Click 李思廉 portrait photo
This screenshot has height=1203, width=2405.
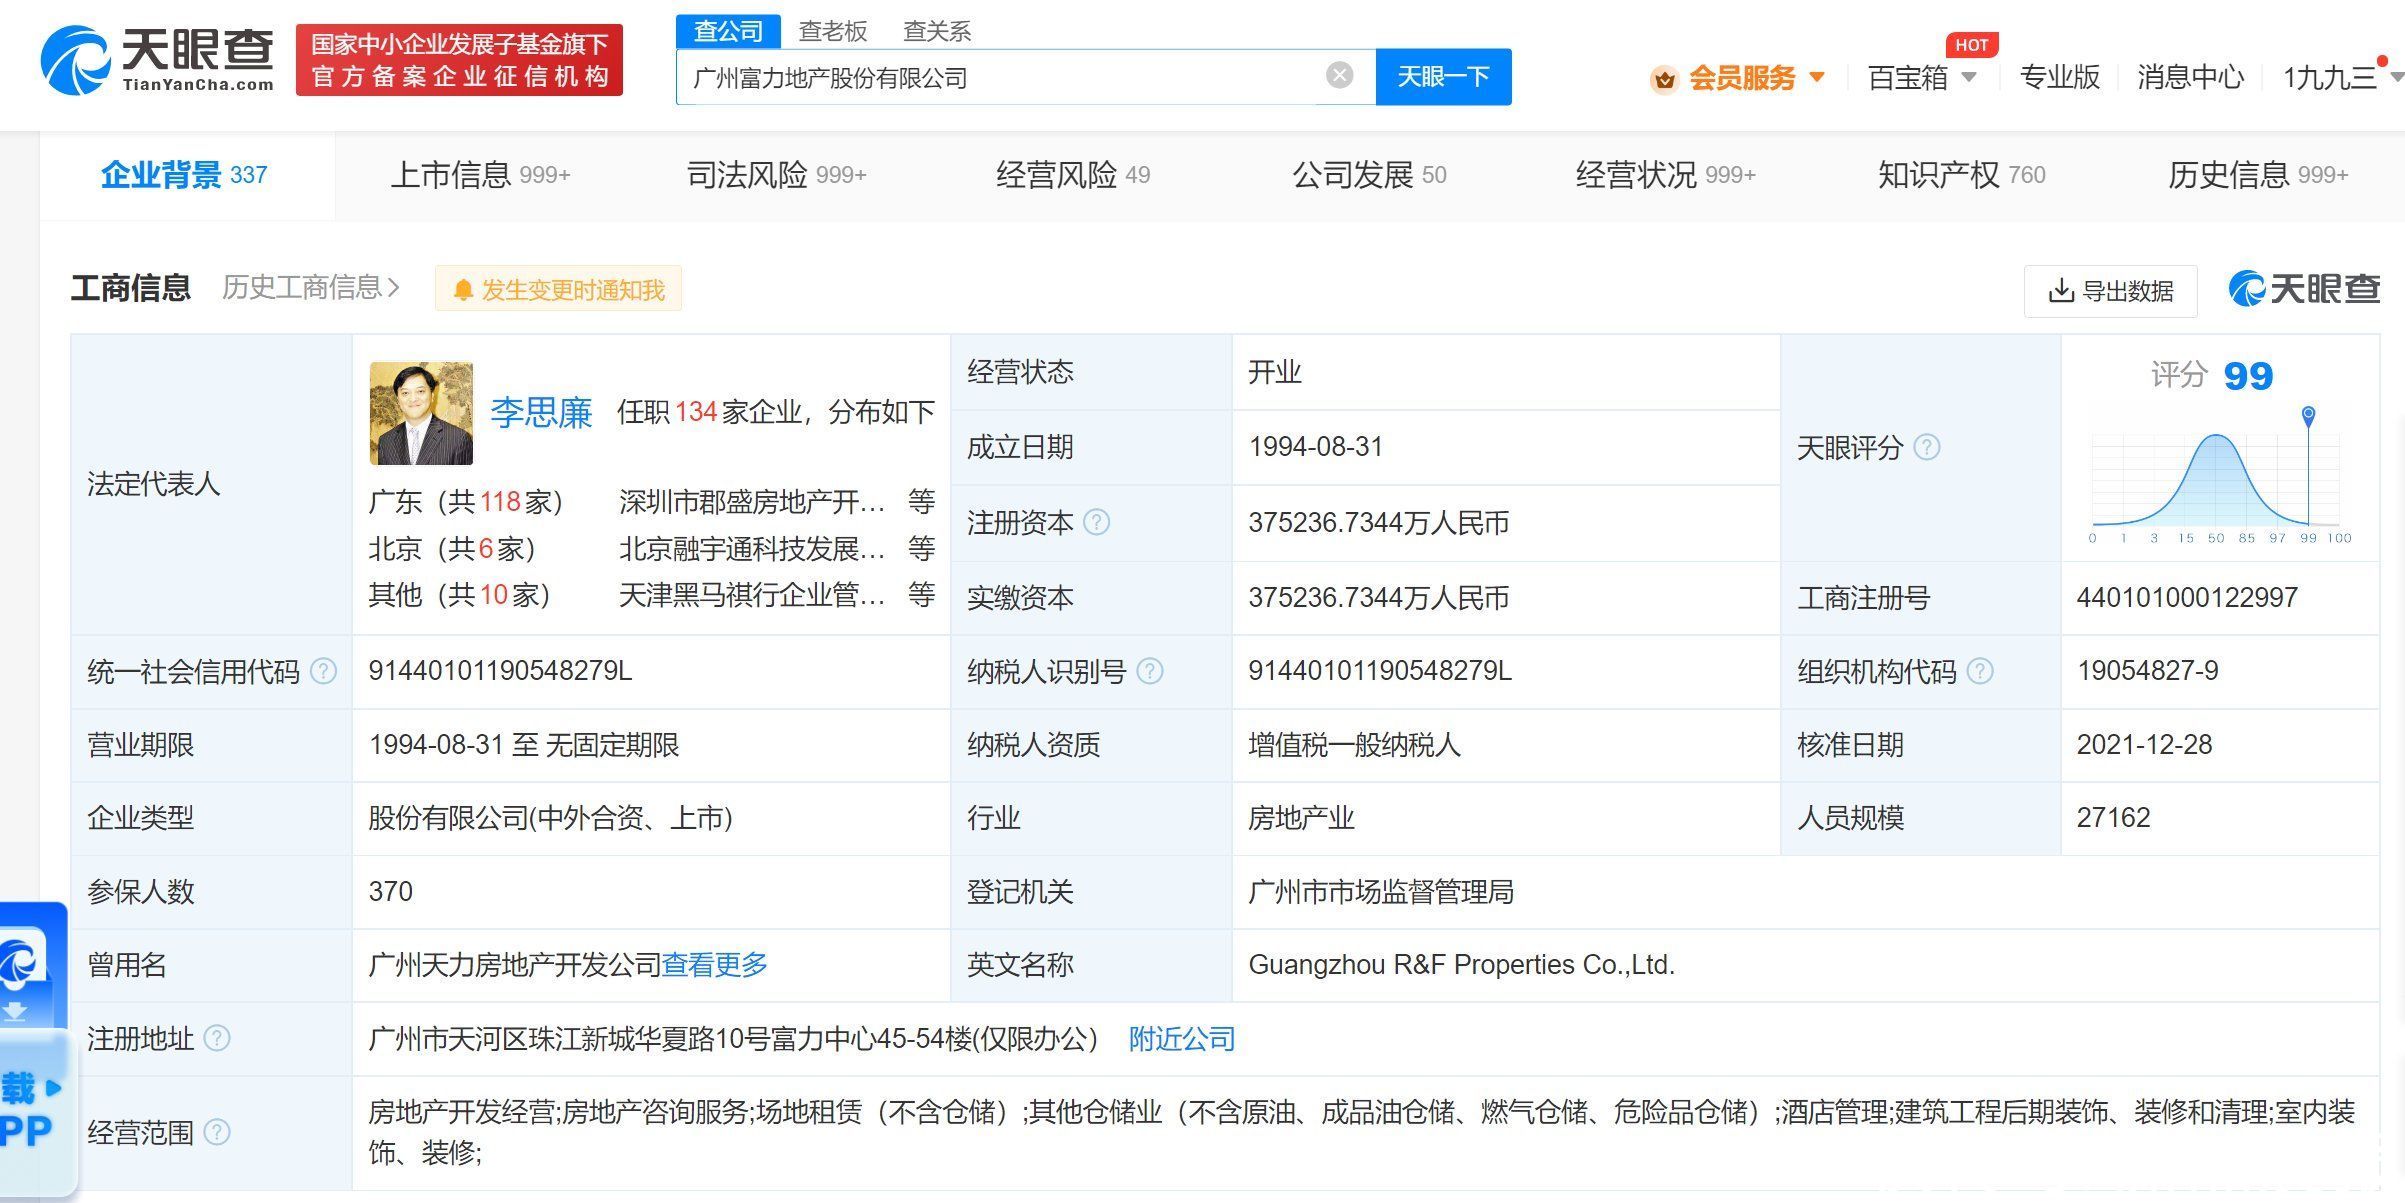coord(421,413)
